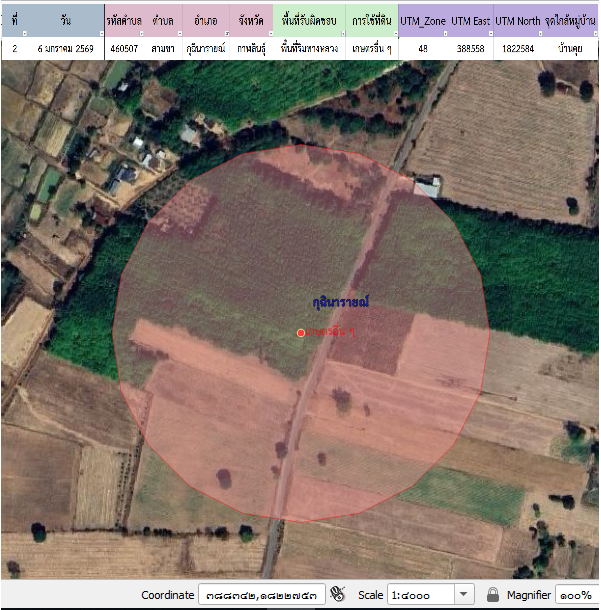The height and width of the screenshot is (610, 601).
Task: Click the กุฉินารายณ์ label on the map
Action: (340, 301)
